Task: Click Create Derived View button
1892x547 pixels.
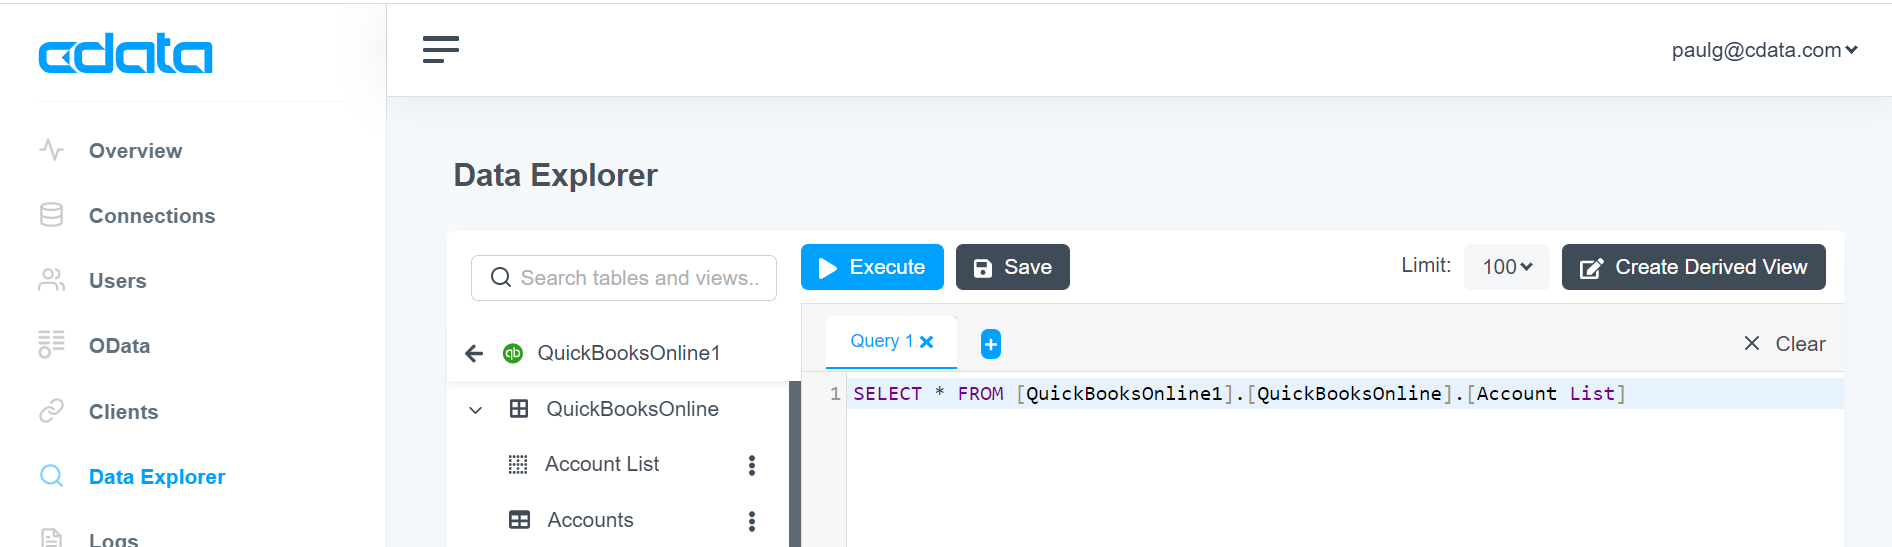Action: [x=1694, y=267]
